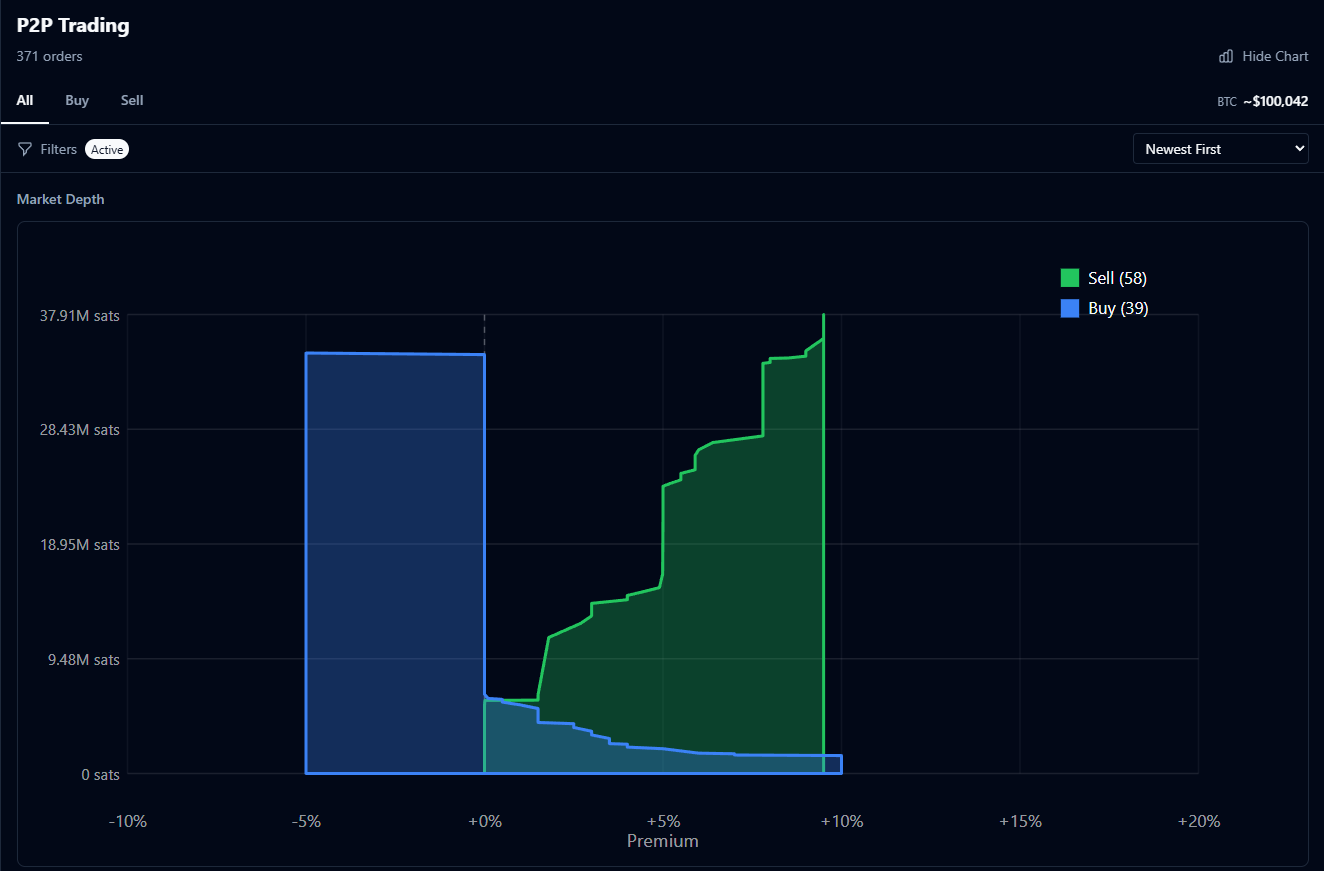Click the BTC price ~$100,042

click(x=1275, y=101)
